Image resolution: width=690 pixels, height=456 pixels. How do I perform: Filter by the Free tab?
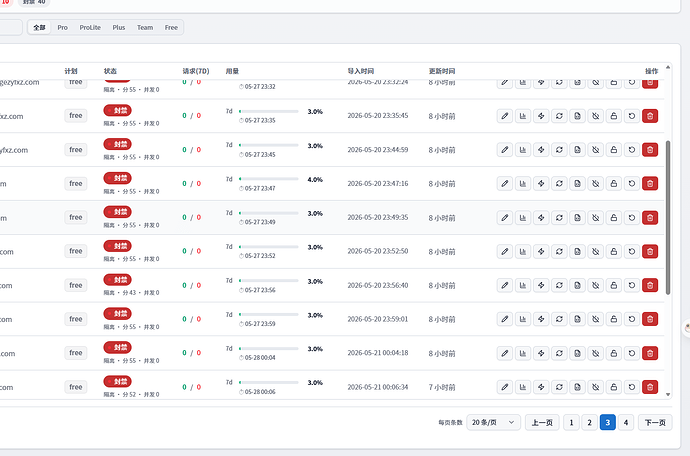click(171, 27)
